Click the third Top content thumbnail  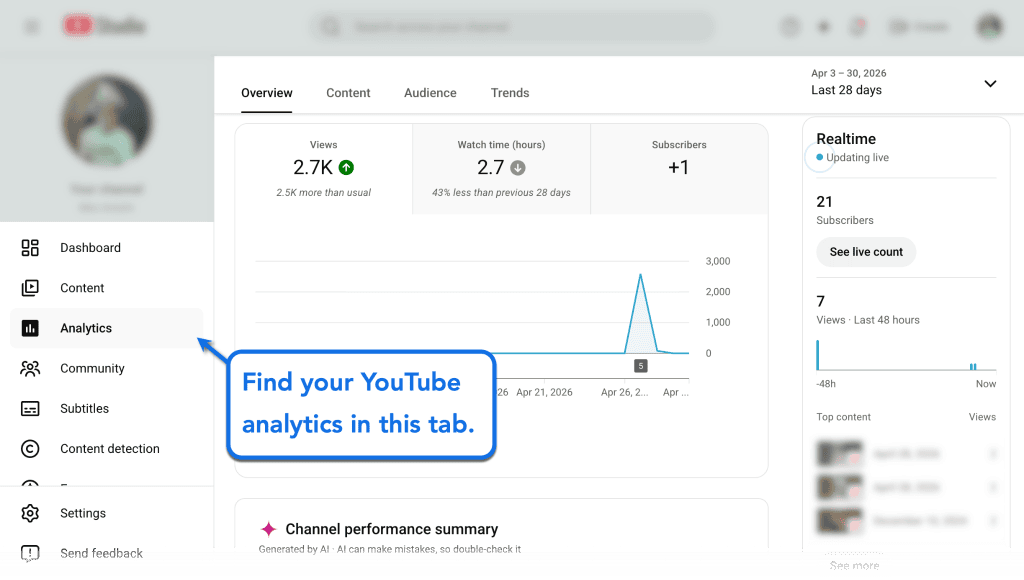[839, 521]
